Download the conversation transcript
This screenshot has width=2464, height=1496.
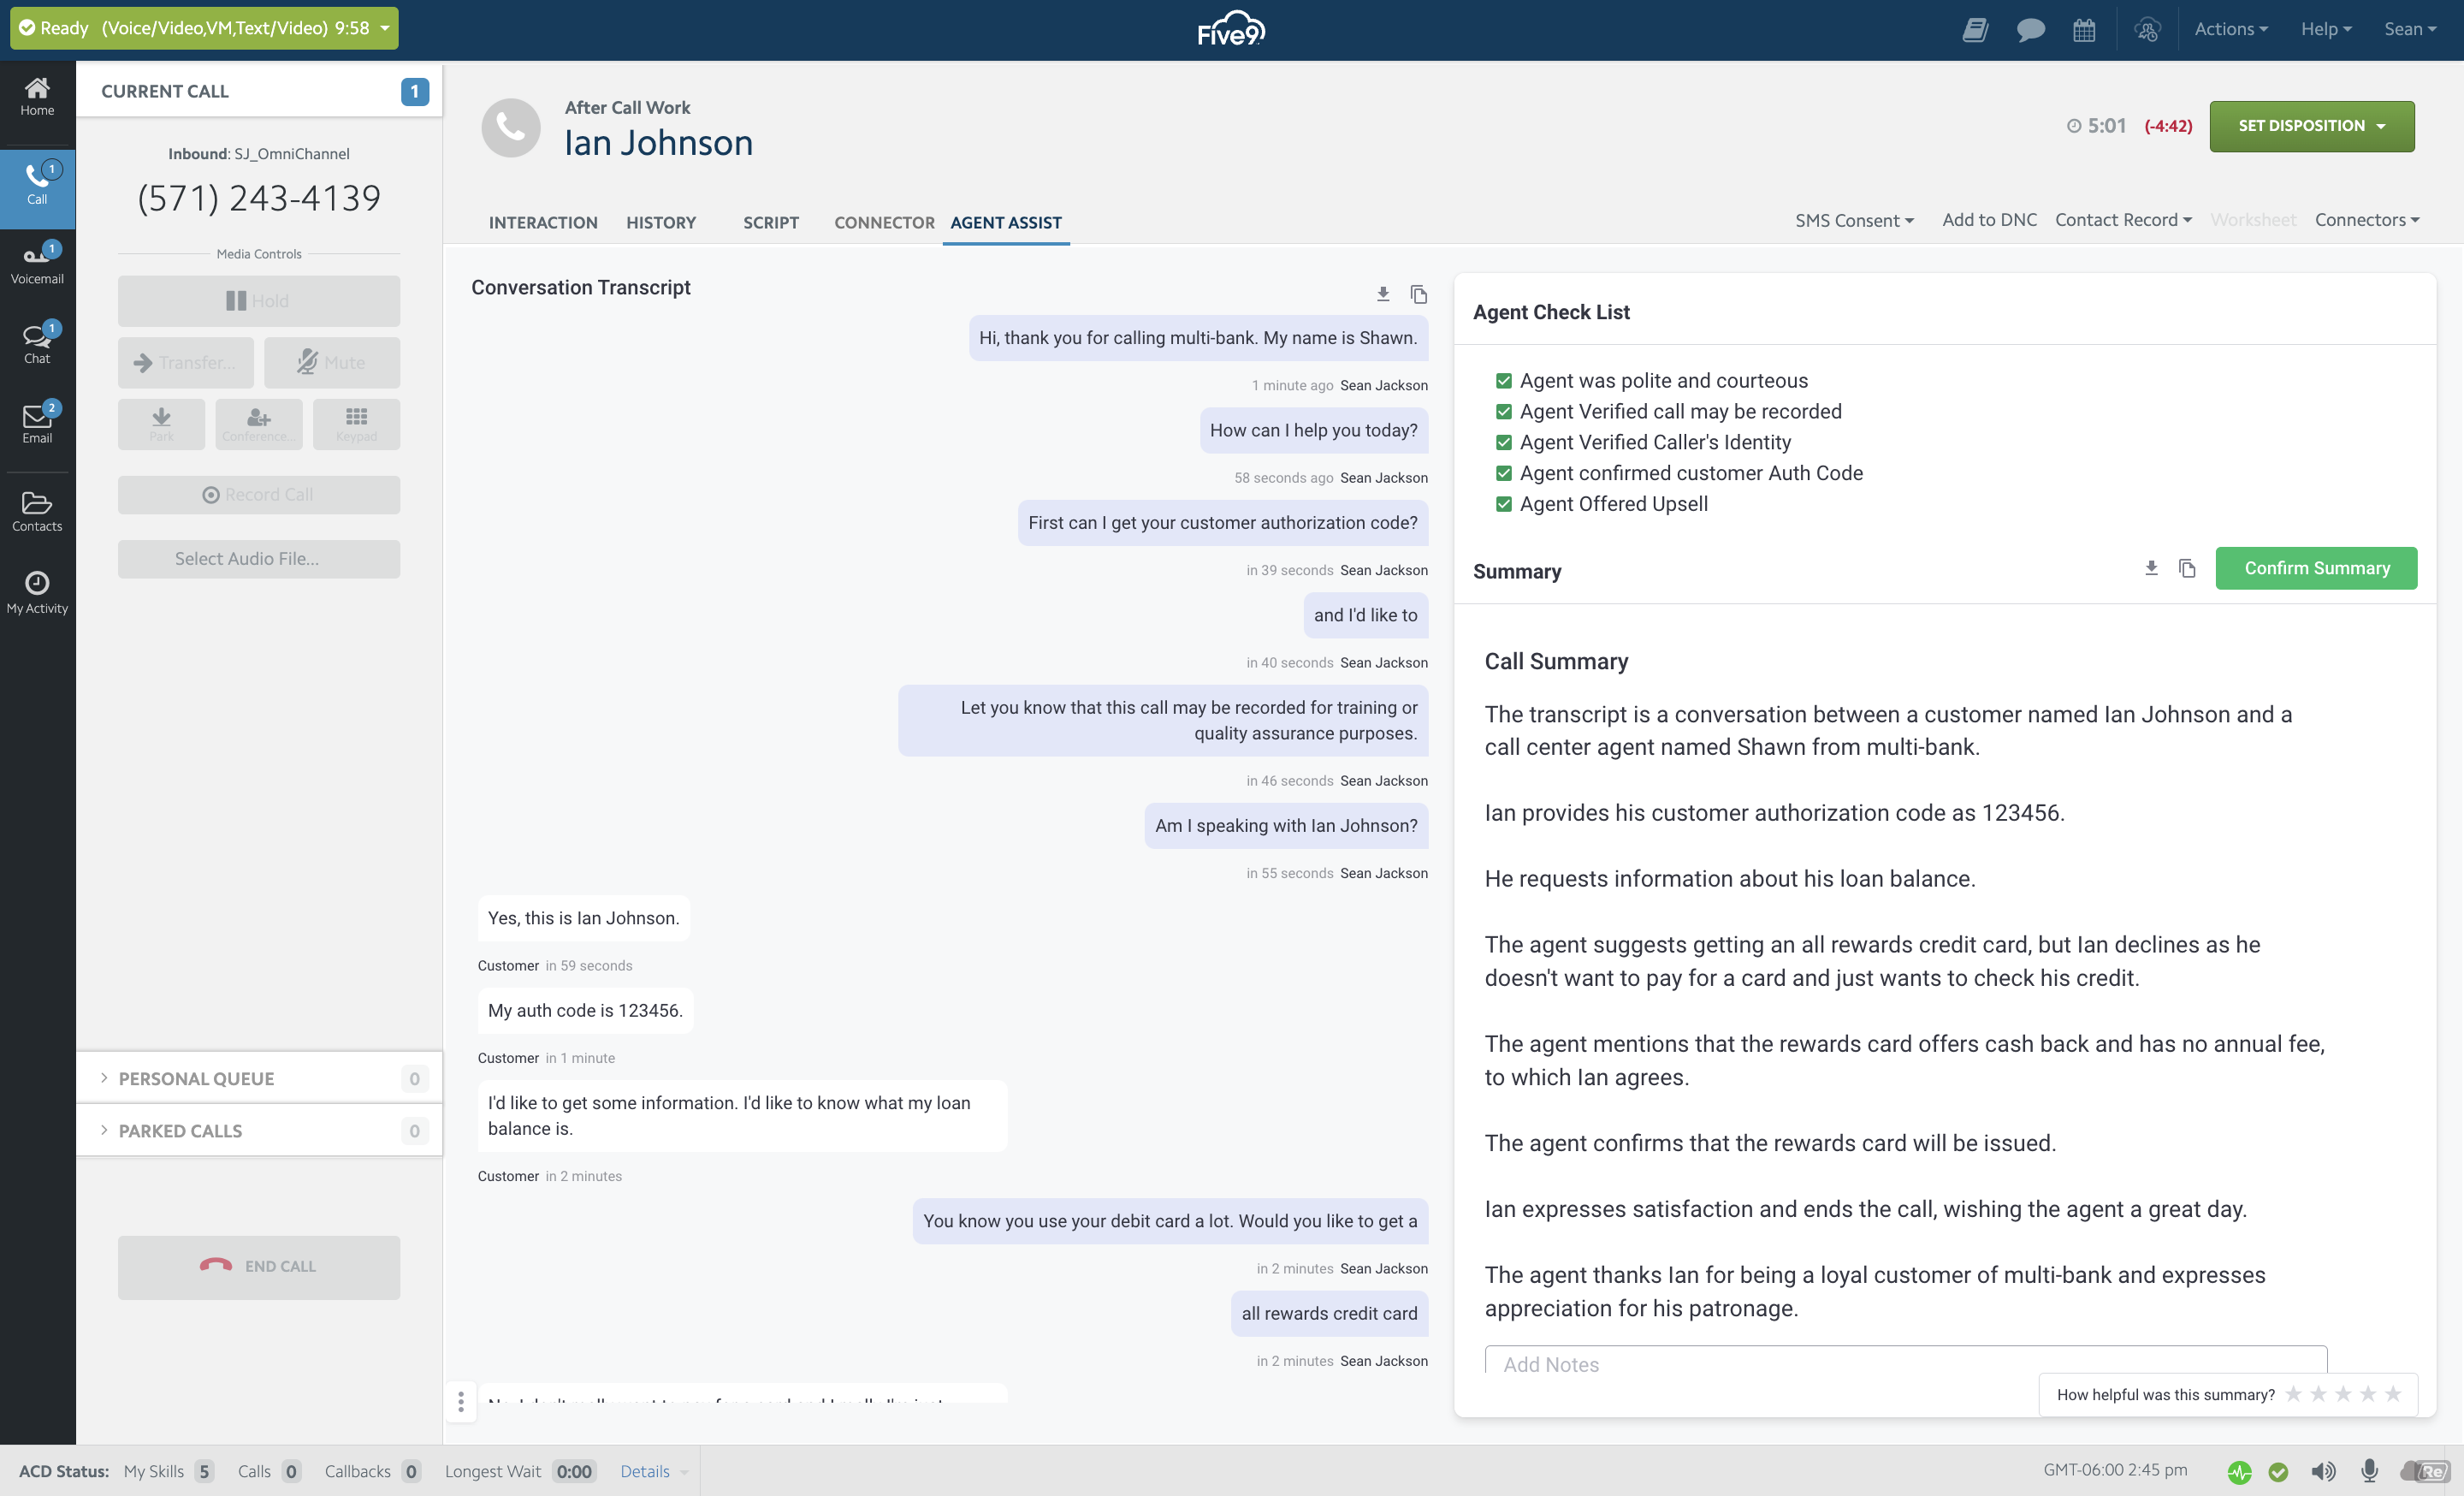[x=1383, y=294]
